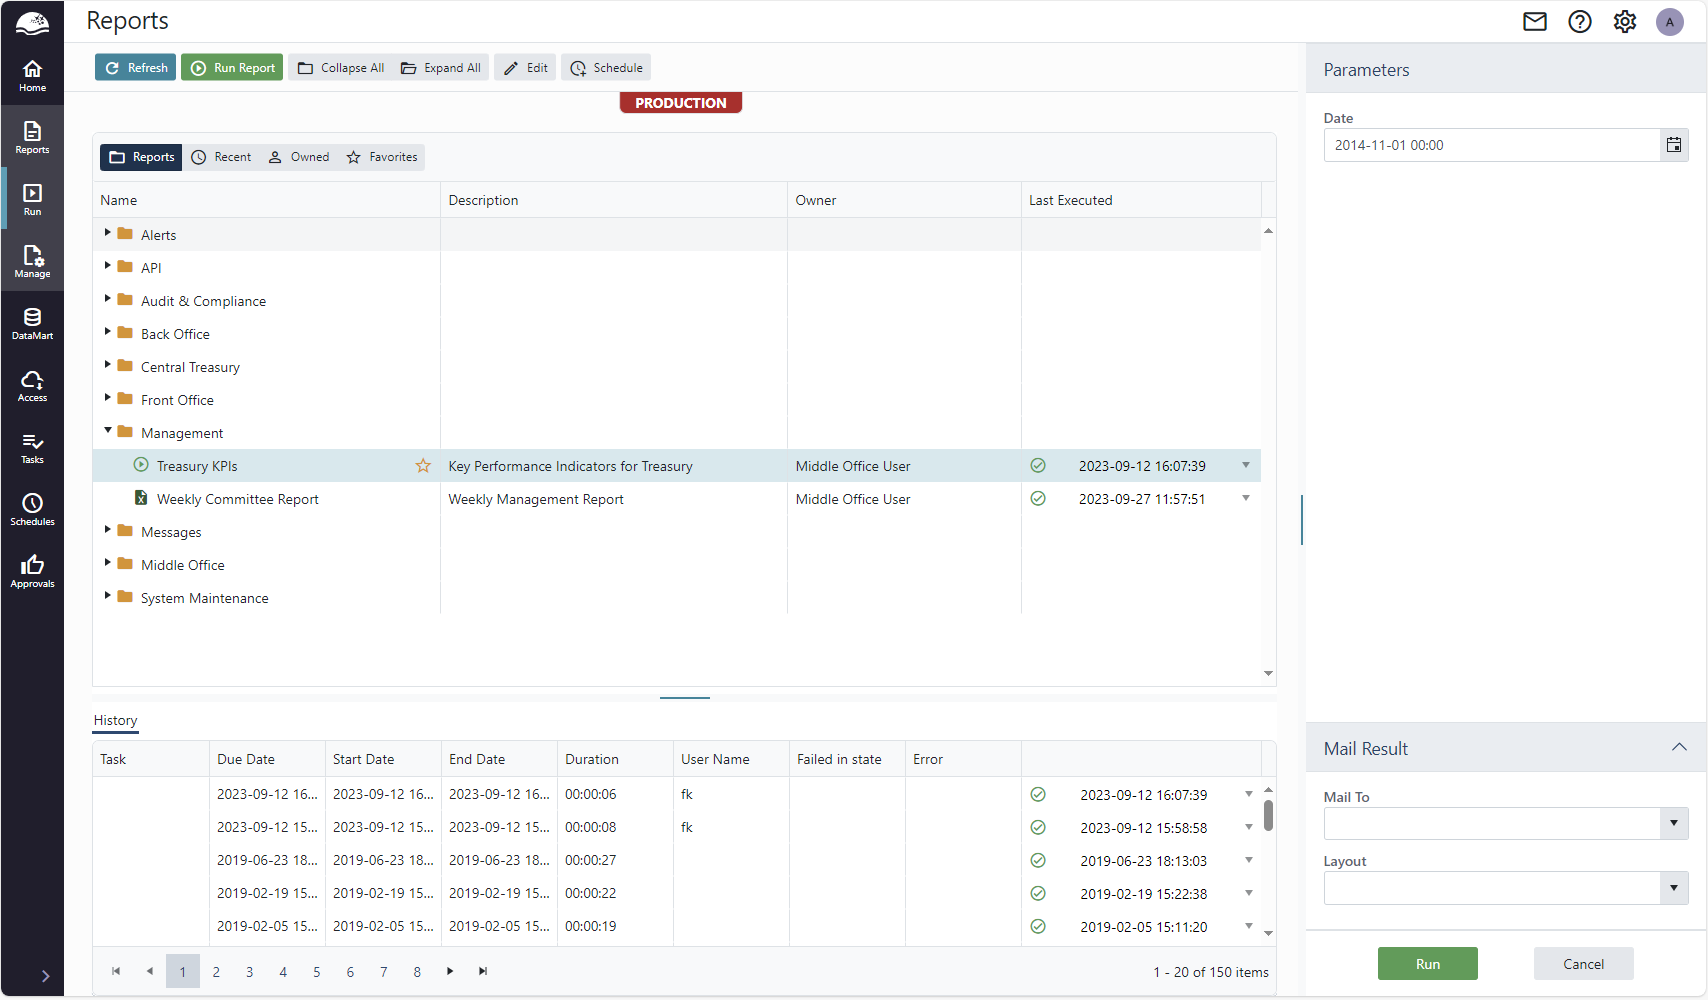1708x1000 pixels.
Task: Open the user avatar menu
Action: point(1670,22)
